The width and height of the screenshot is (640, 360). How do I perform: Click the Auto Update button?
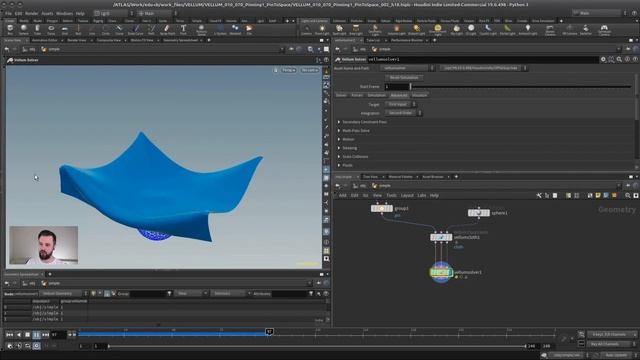coord(616,355)
